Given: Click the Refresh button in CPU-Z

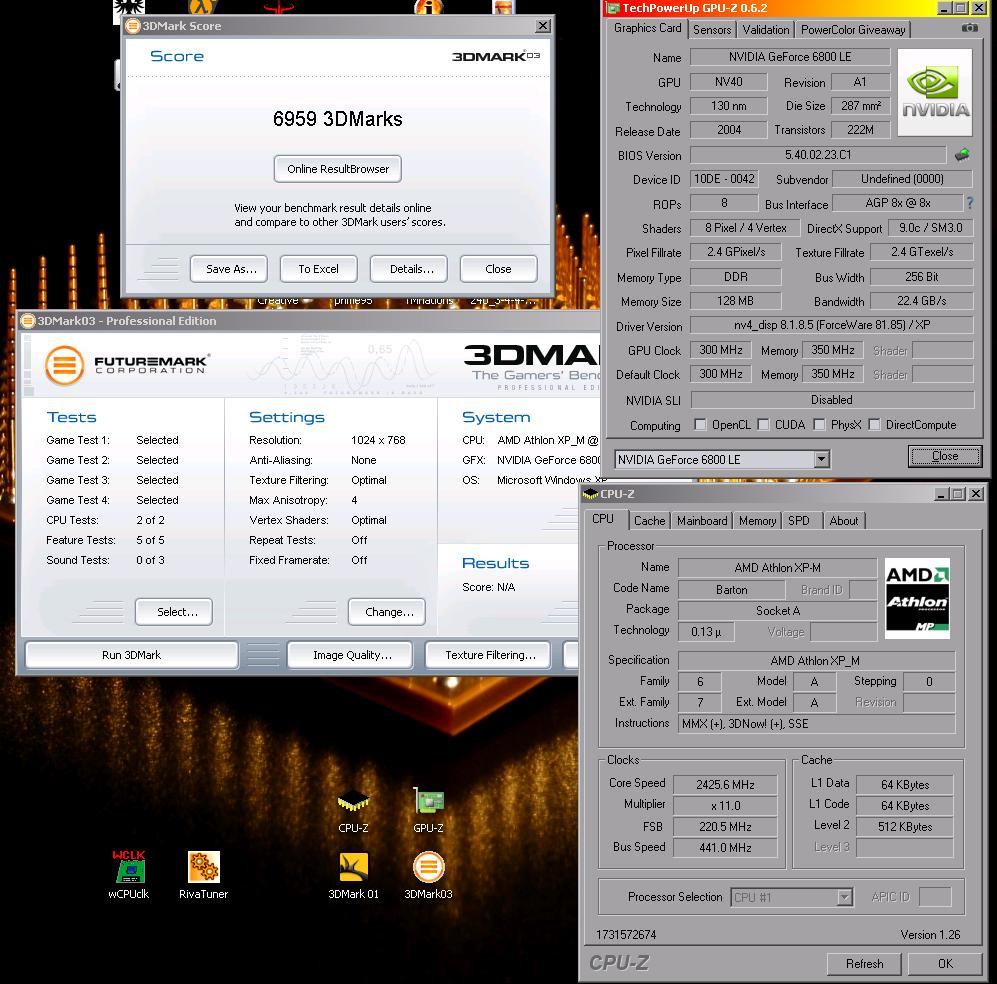Looking at the screenshot, I should tap(864, 964).
